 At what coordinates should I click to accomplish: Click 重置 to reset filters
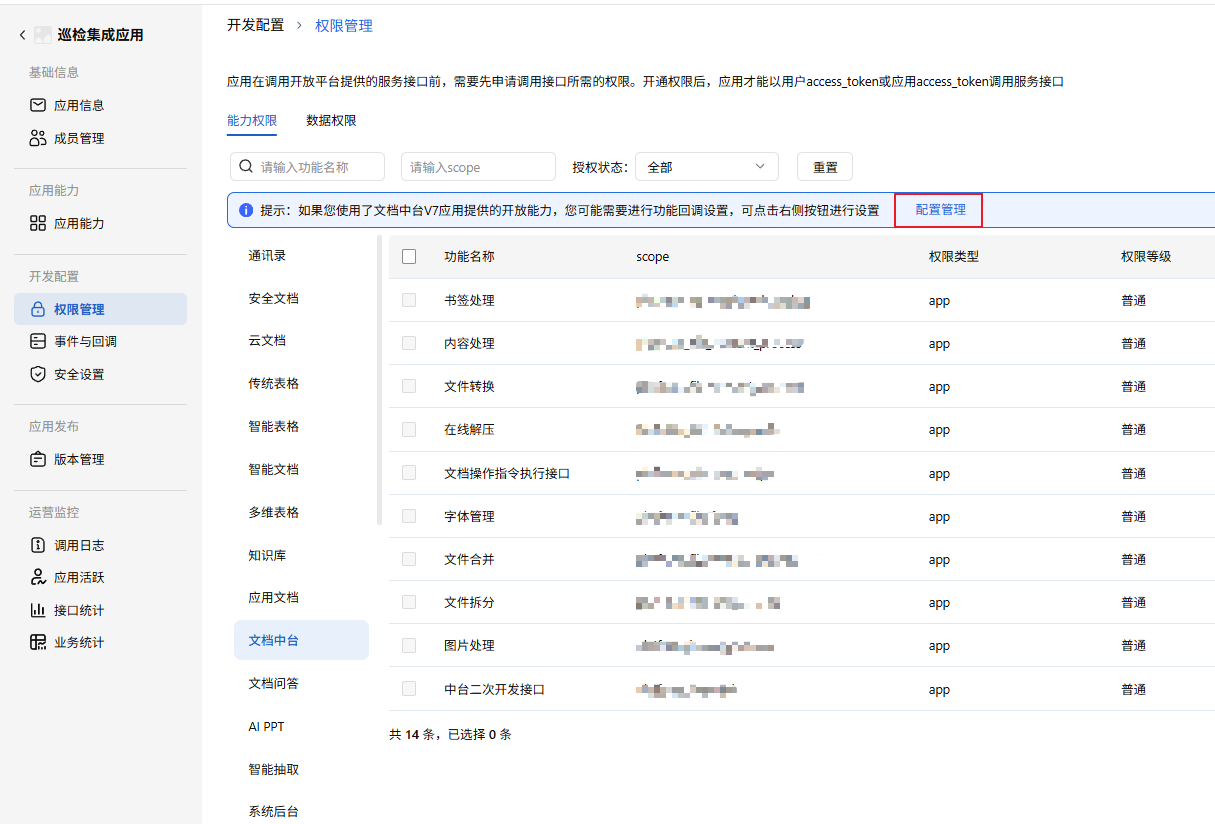[x=824, y=166]
